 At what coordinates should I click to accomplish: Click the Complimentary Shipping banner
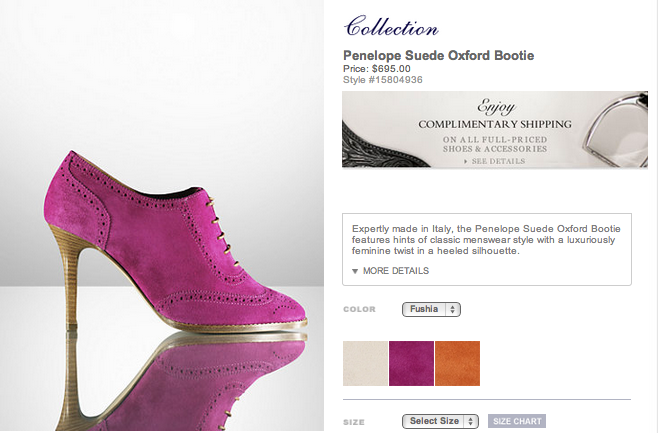[494, 125]
